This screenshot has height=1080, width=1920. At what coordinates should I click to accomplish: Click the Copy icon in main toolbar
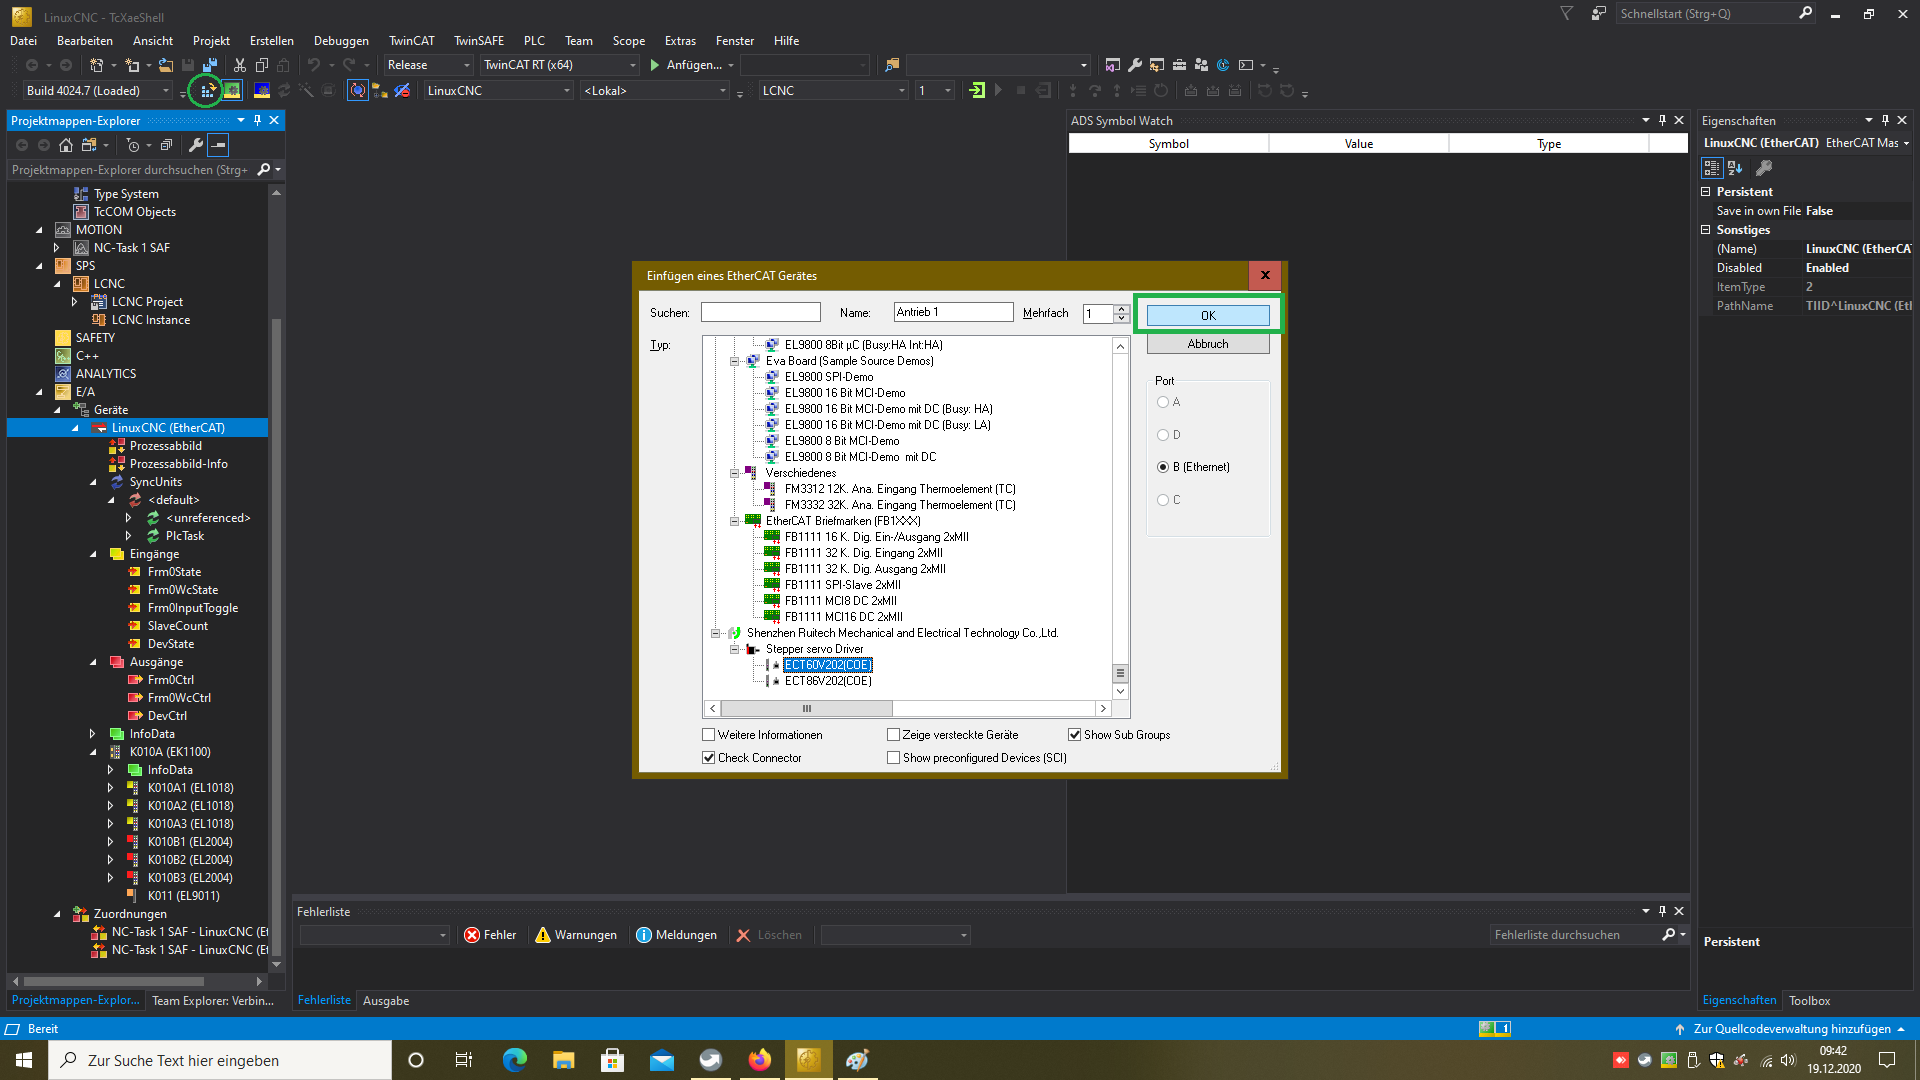coord(262,65)
